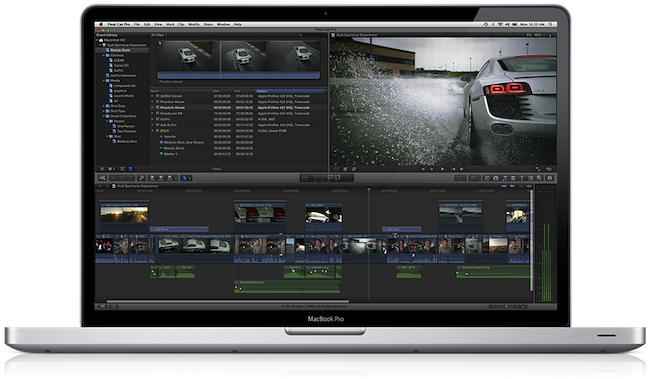The width and height of the screenshot is (651, 379).
Task: Collapse the DSLR clip row
Action: [152, 131]
